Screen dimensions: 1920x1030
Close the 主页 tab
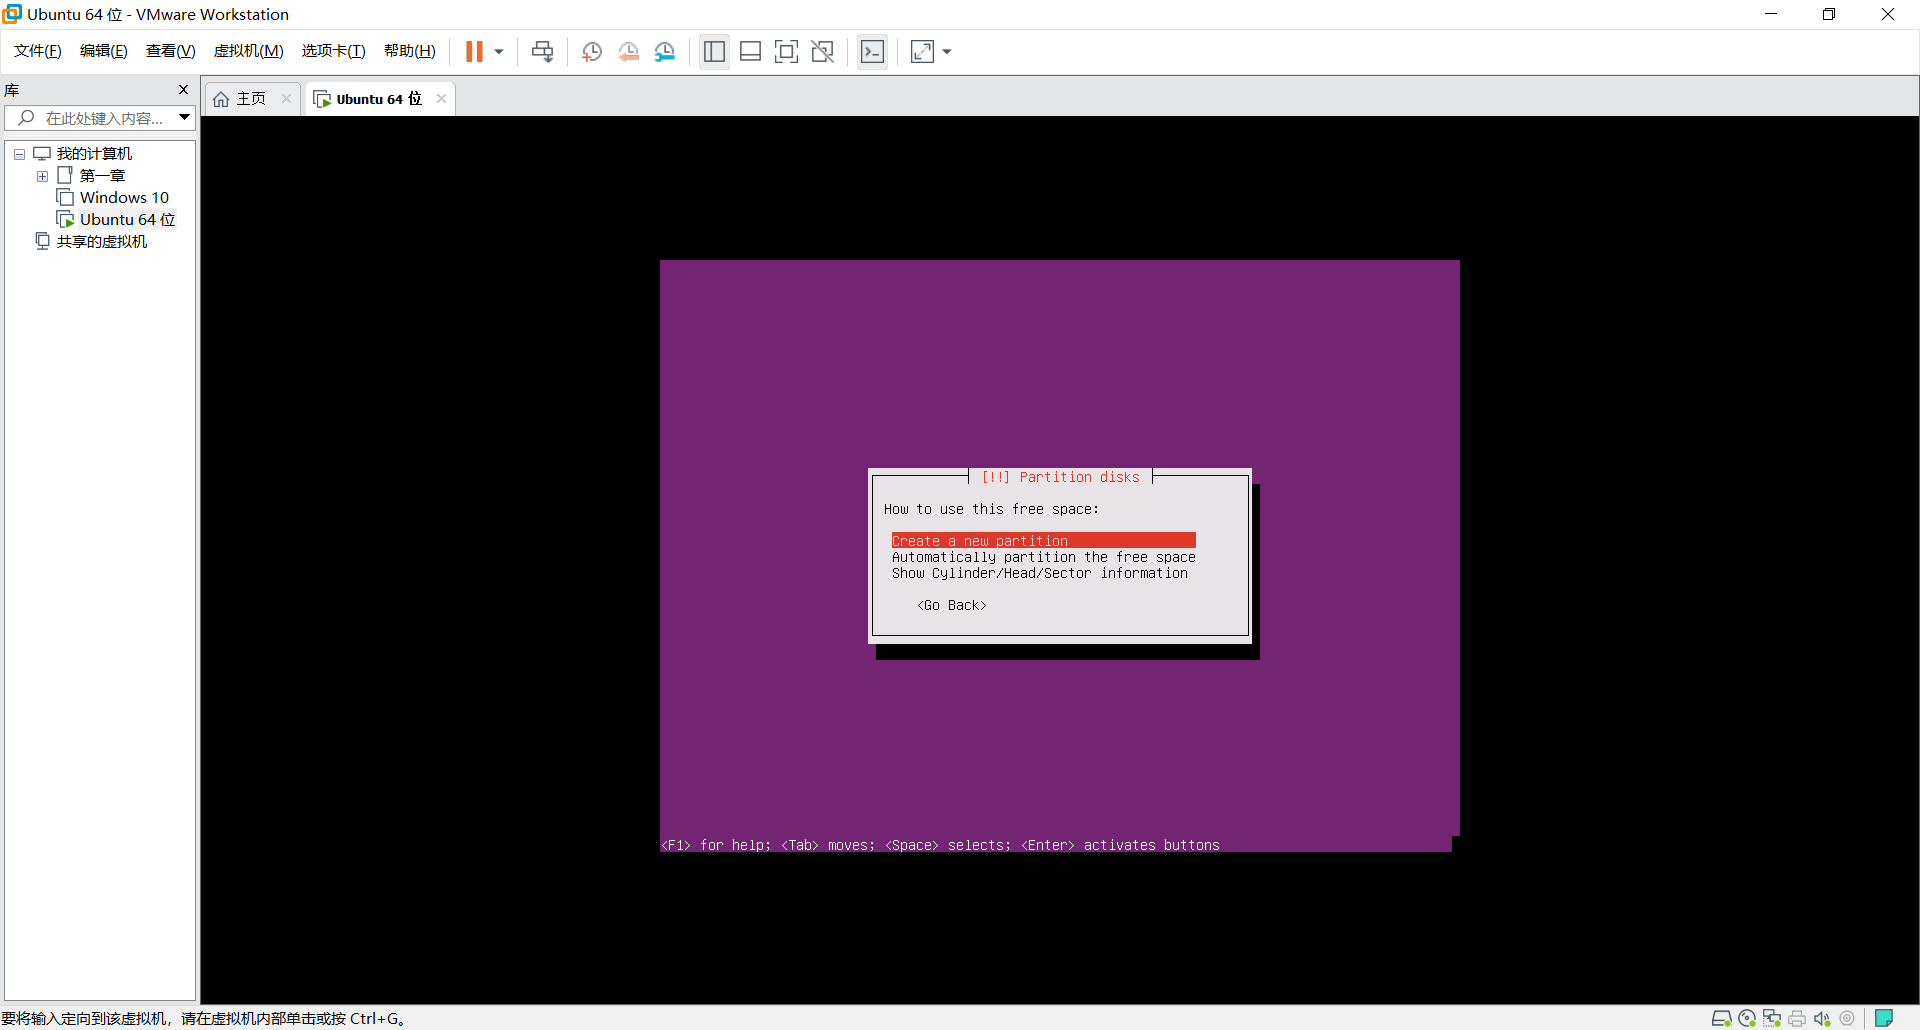pyautogui.click(x=287, y=99)
